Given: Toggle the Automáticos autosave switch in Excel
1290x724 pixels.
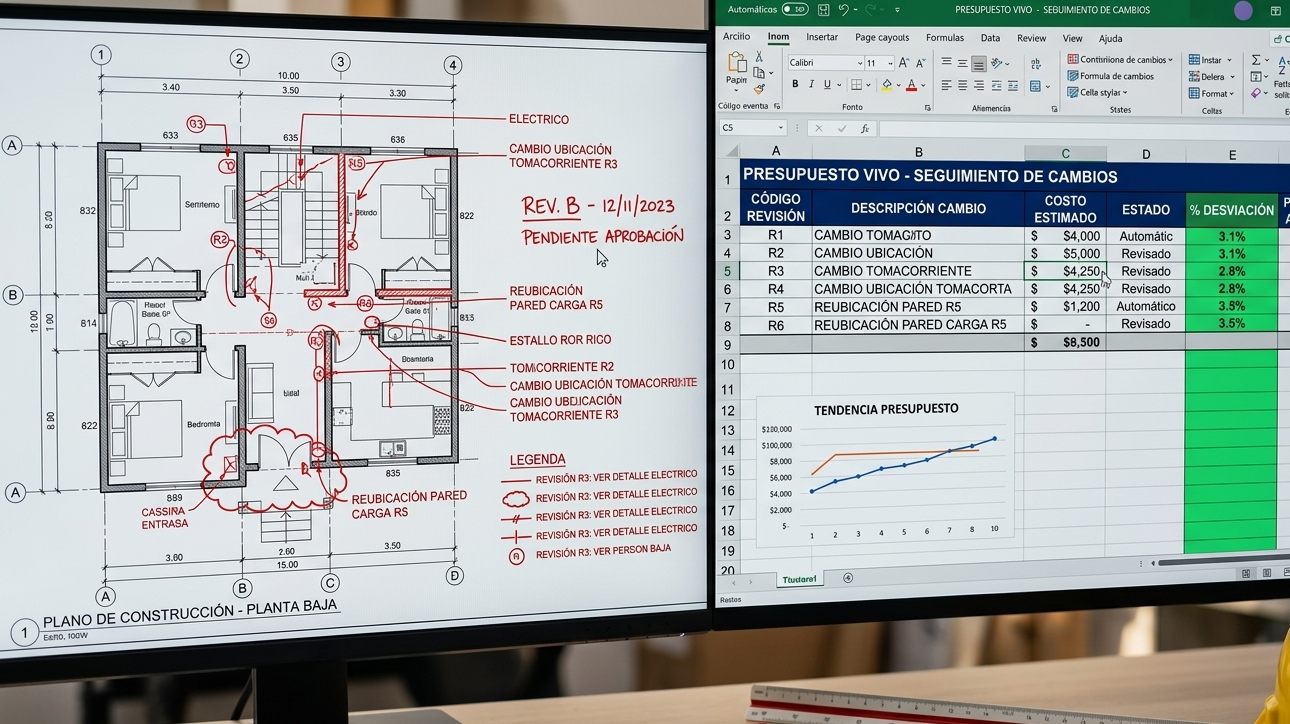Looking at the screenshot, I should 795,10.
